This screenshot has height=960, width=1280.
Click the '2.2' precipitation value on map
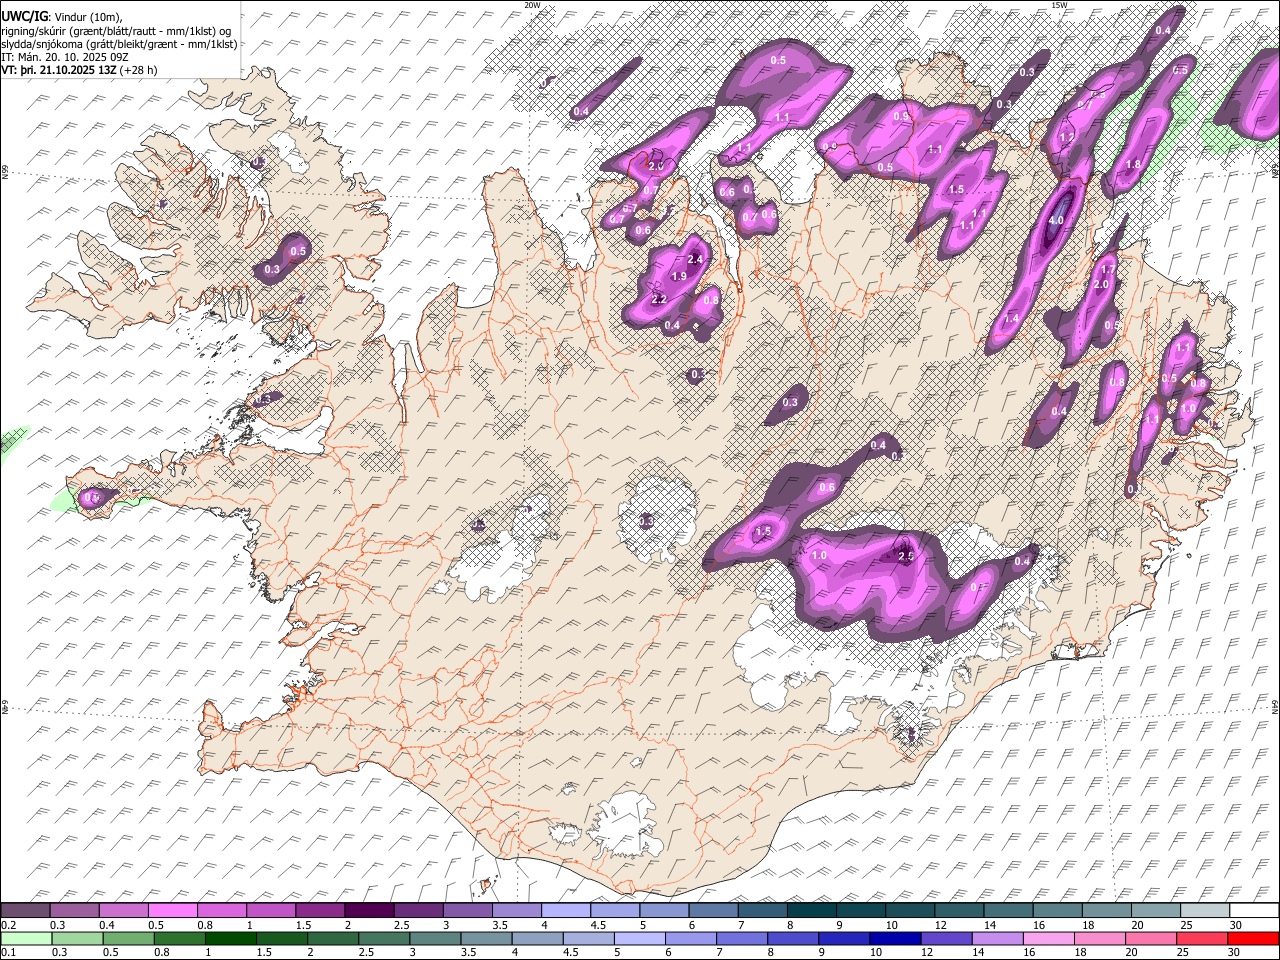click(x=659, y=300)
